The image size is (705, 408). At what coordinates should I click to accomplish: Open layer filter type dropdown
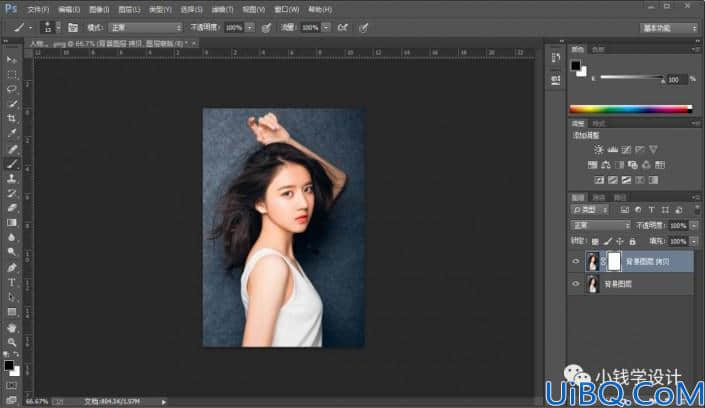tap(590, 210)
